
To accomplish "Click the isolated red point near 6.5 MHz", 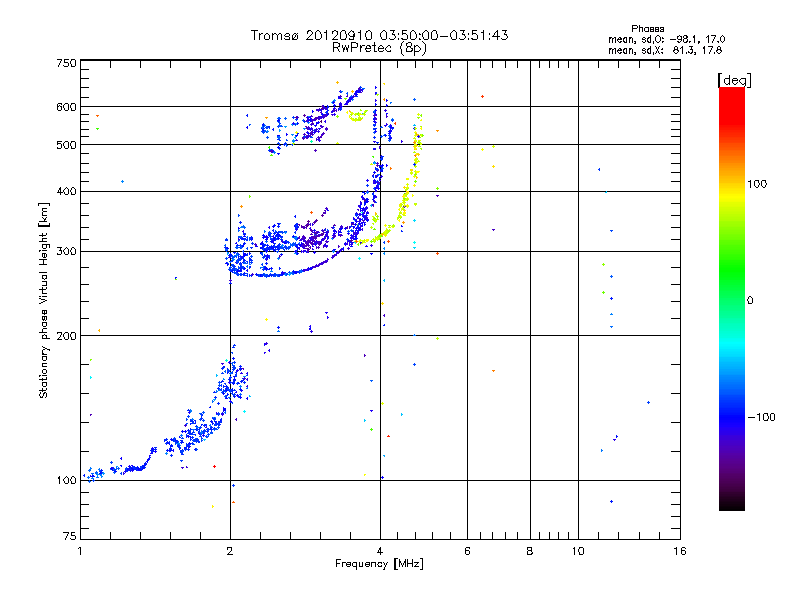I will (483, 96).
